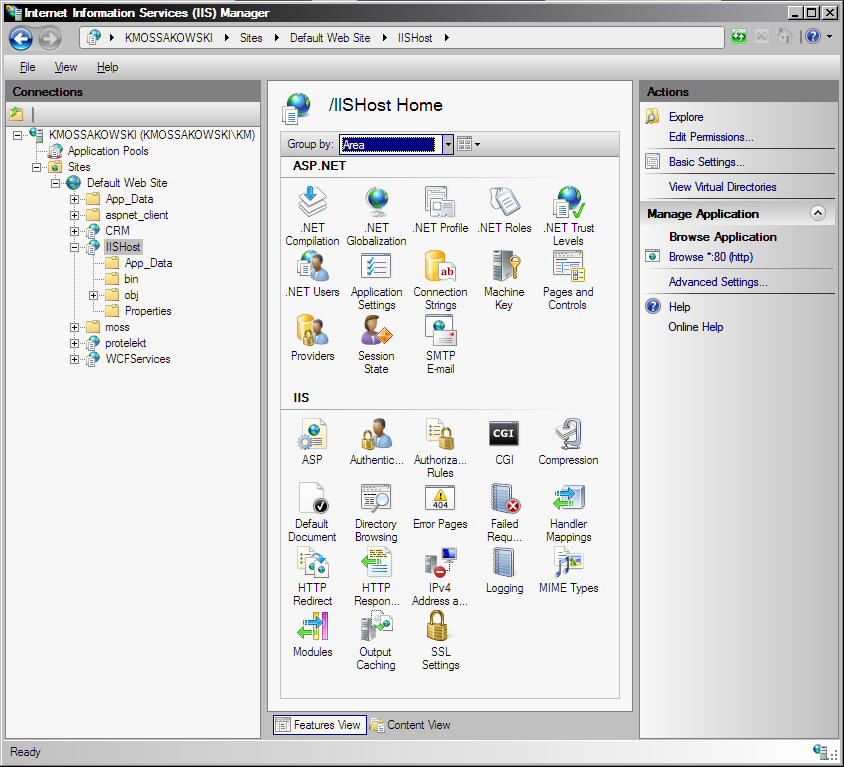Screen dimensions: 844x767
Task: Open SMTP E-mail feature
Action: [x=440, y=344]
